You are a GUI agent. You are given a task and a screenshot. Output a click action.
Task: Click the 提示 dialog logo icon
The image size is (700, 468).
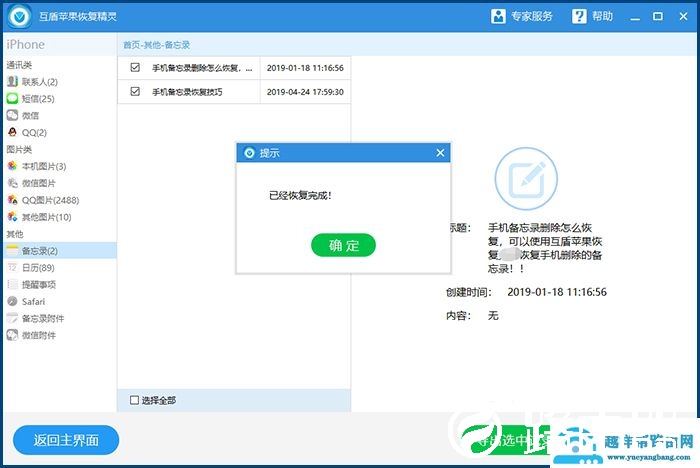(x=249, y=153)
